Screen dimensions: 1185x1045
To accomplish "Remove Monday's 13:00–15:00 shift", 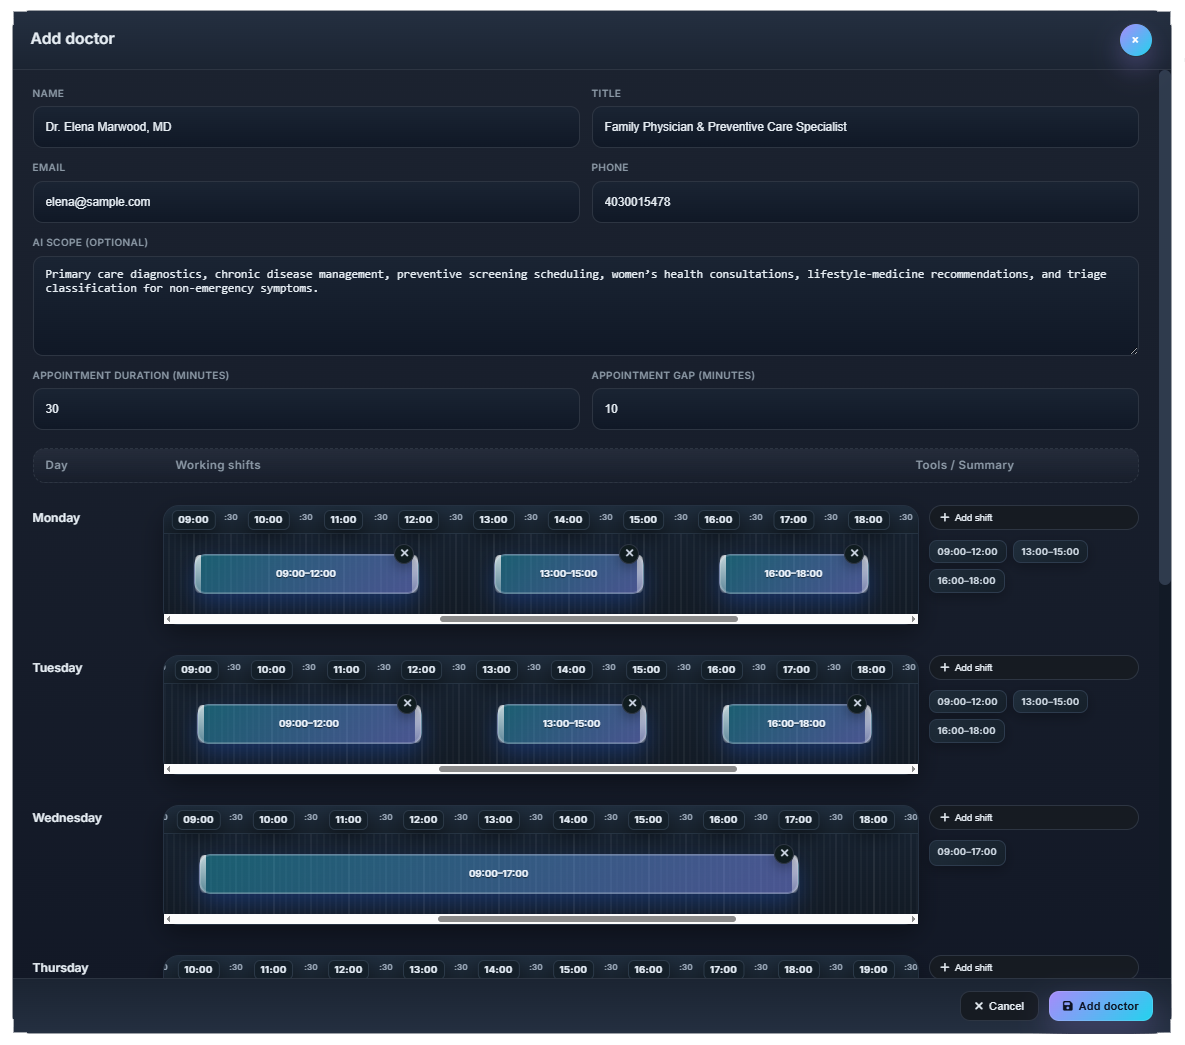I will point(629,552).
